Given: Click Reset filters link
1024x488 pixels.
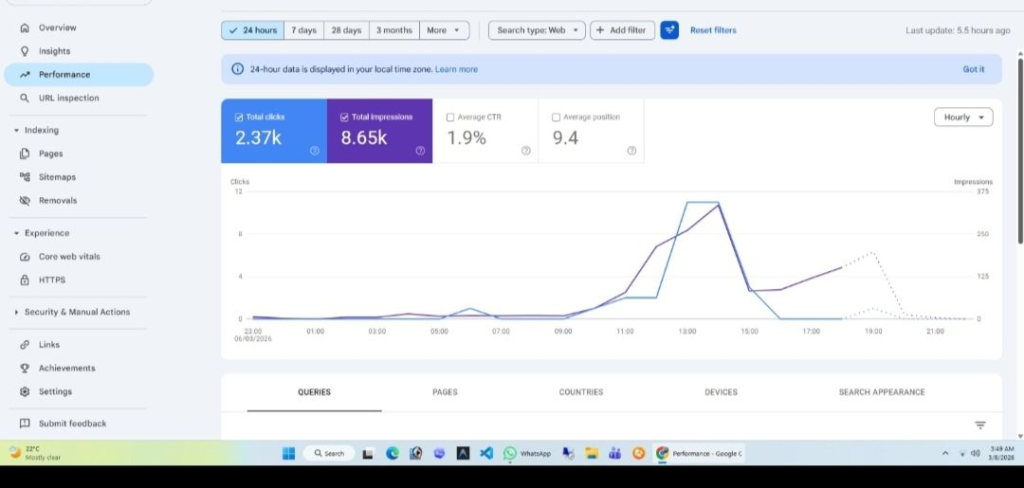Looking at the screenshot, I should click(713, 30).
